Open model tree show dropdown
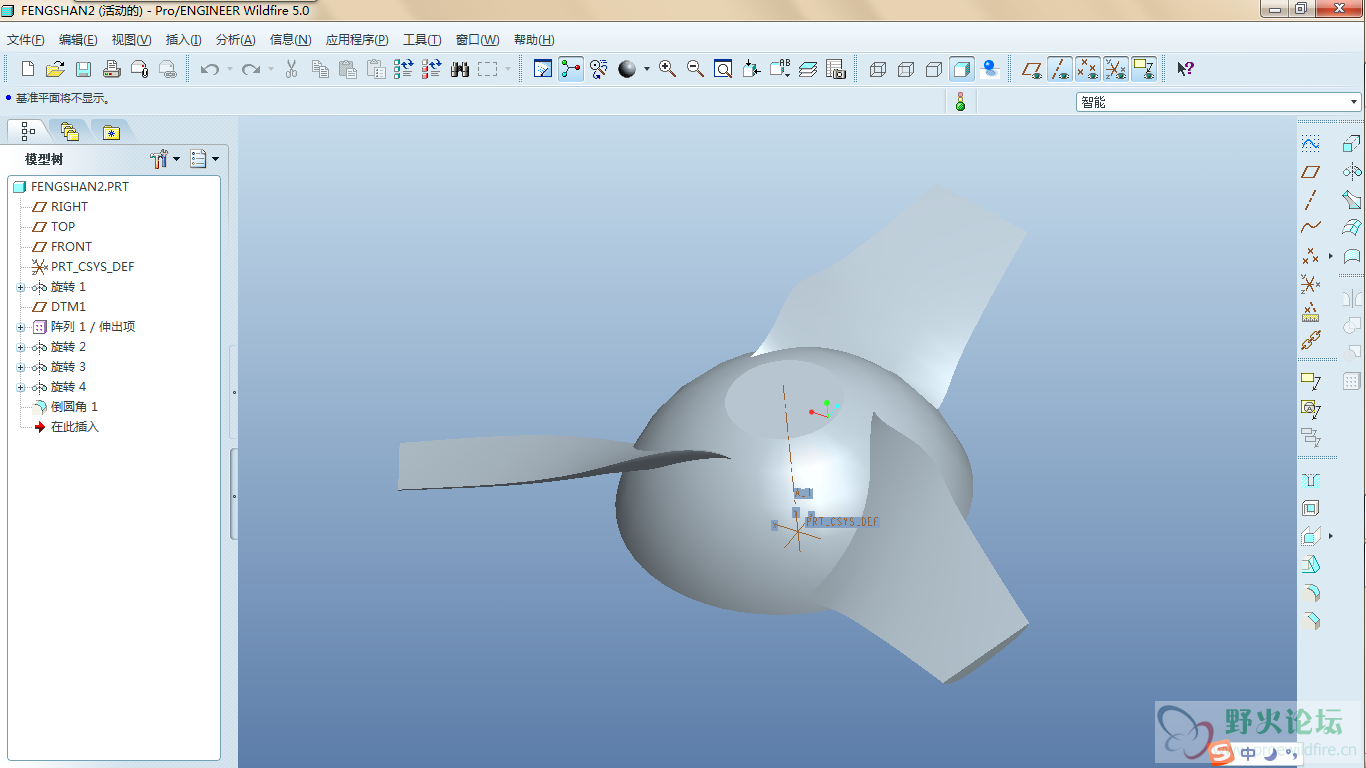The image size is (1366, 768). point(204,159)
